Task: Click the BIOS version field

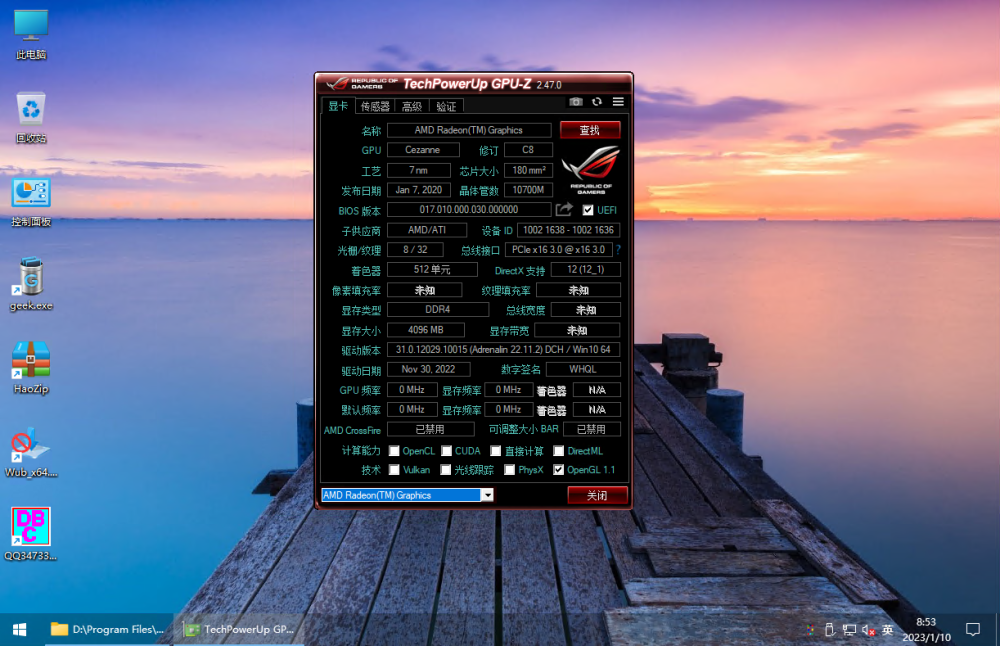Action: point(469,209)
